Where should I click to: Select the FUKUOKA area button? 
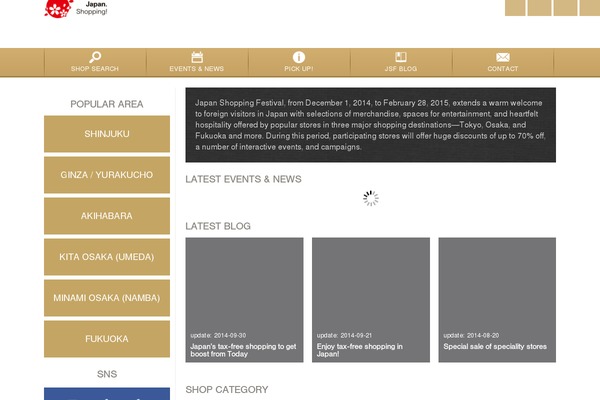[107, 339]
